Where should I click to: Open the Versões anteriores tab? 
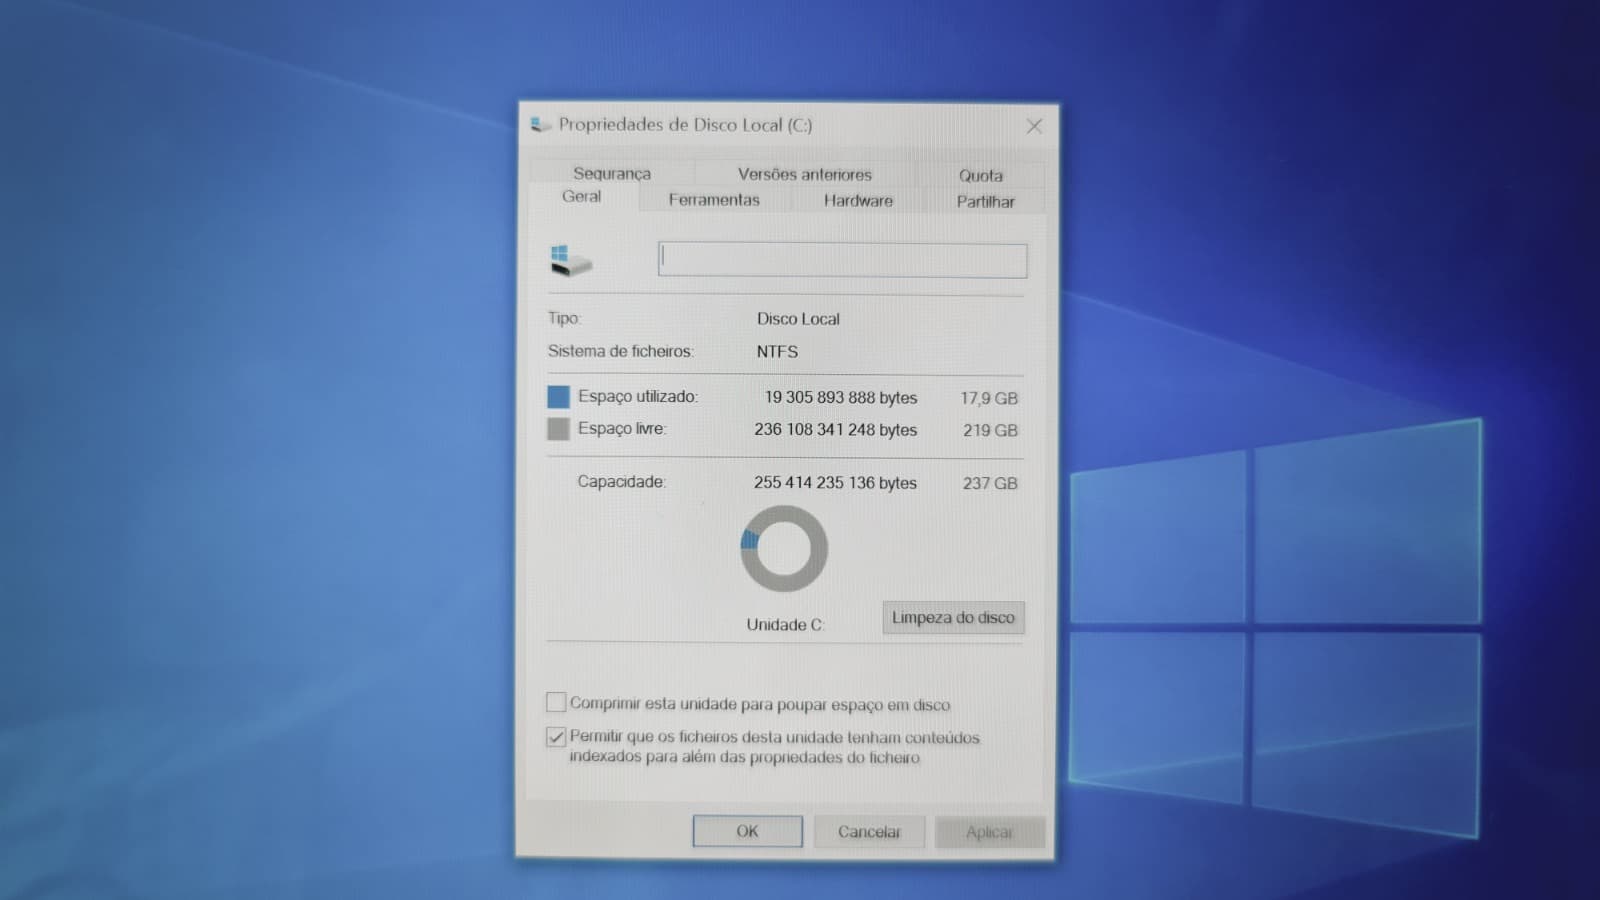pos(805,174)
